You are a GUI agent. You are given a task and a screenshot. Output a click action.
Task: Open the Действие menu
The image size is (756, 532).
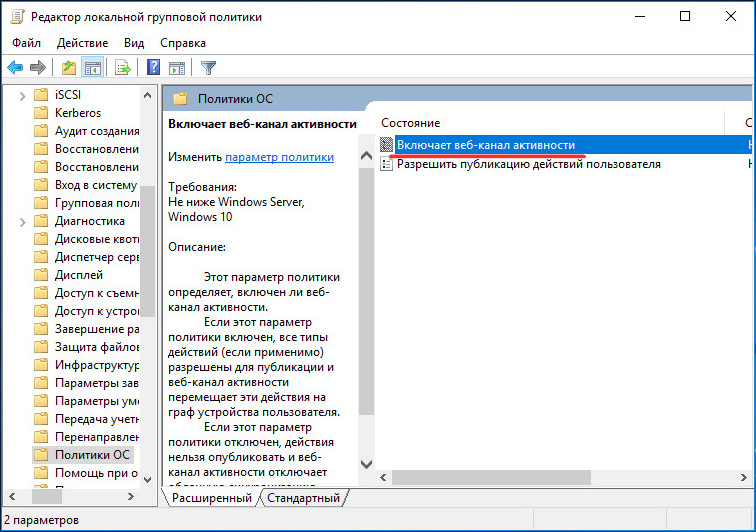(82, 43)
